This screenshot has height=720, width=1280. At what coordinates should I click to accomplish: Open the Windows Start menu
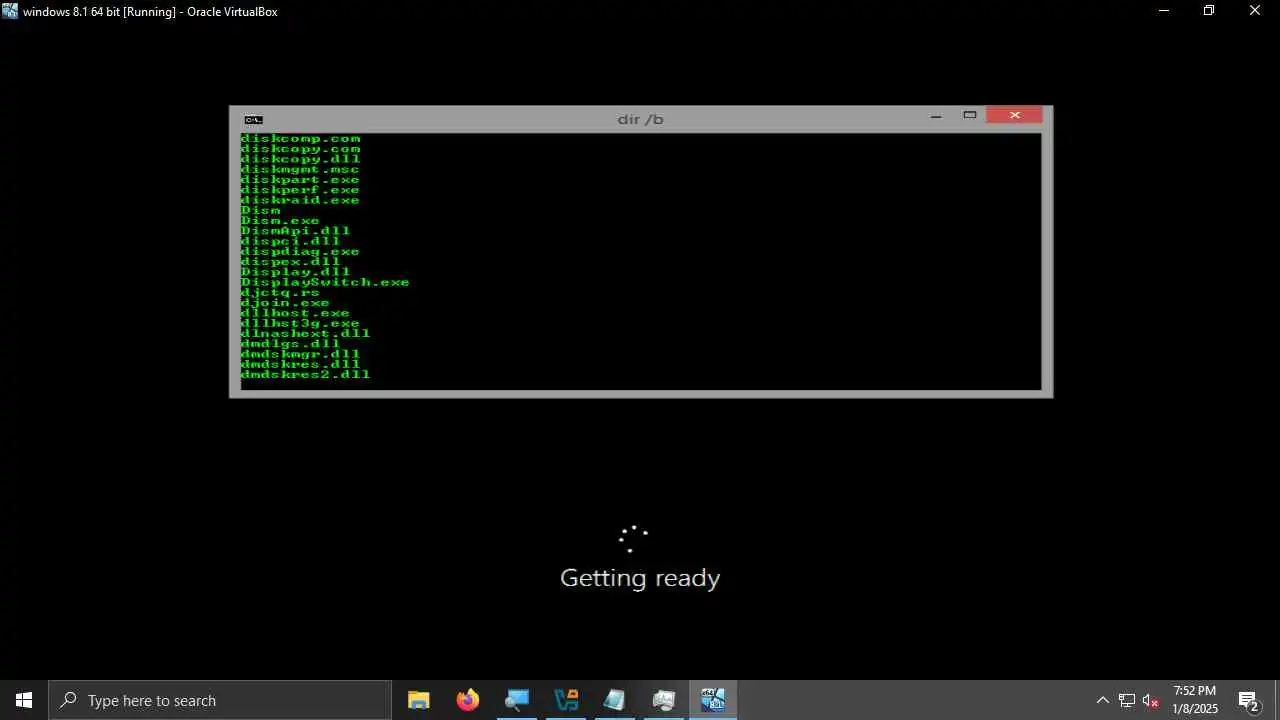[24, 700]
